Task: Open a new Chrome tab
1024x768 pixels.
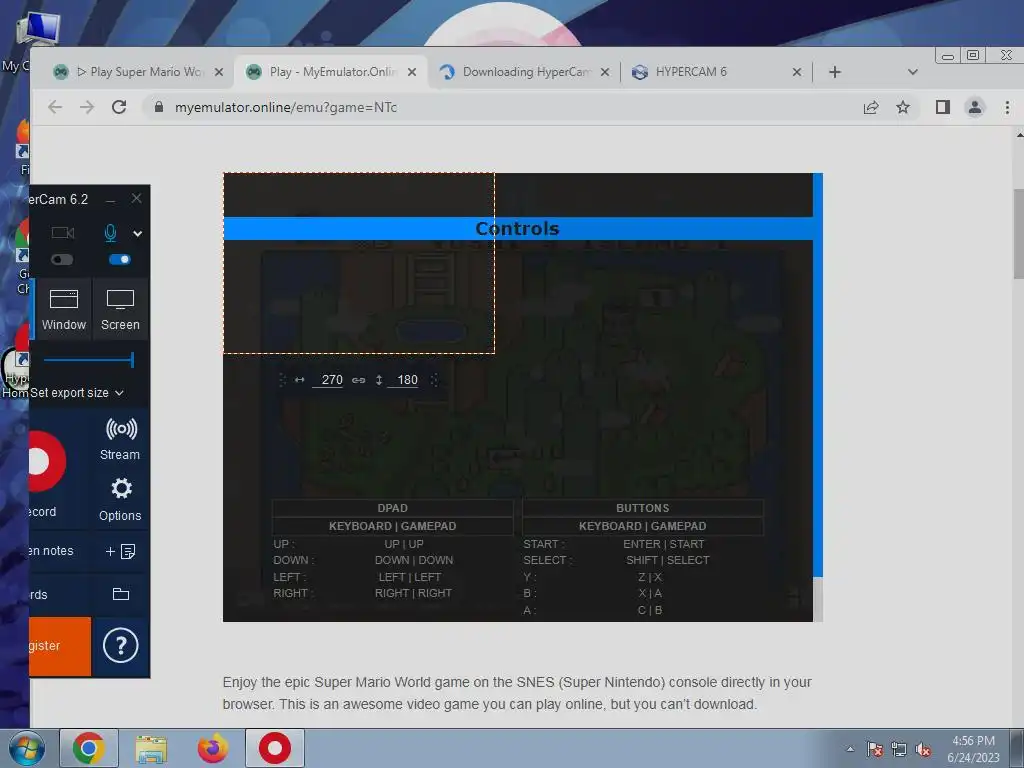Action: tap(835, 72)
